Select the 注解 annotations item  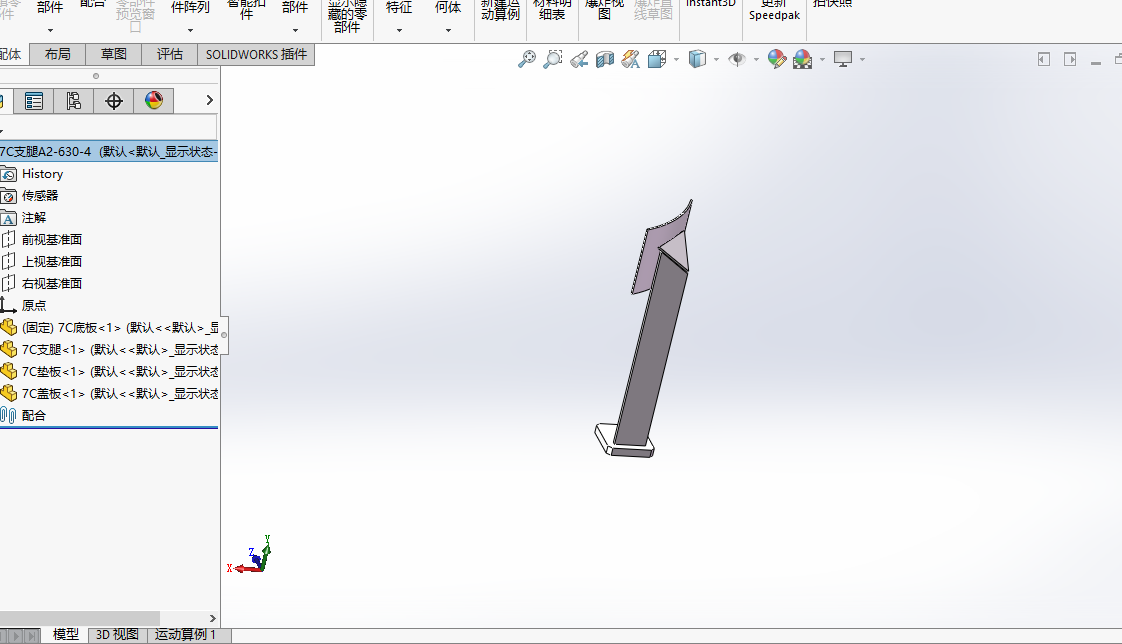34,218
